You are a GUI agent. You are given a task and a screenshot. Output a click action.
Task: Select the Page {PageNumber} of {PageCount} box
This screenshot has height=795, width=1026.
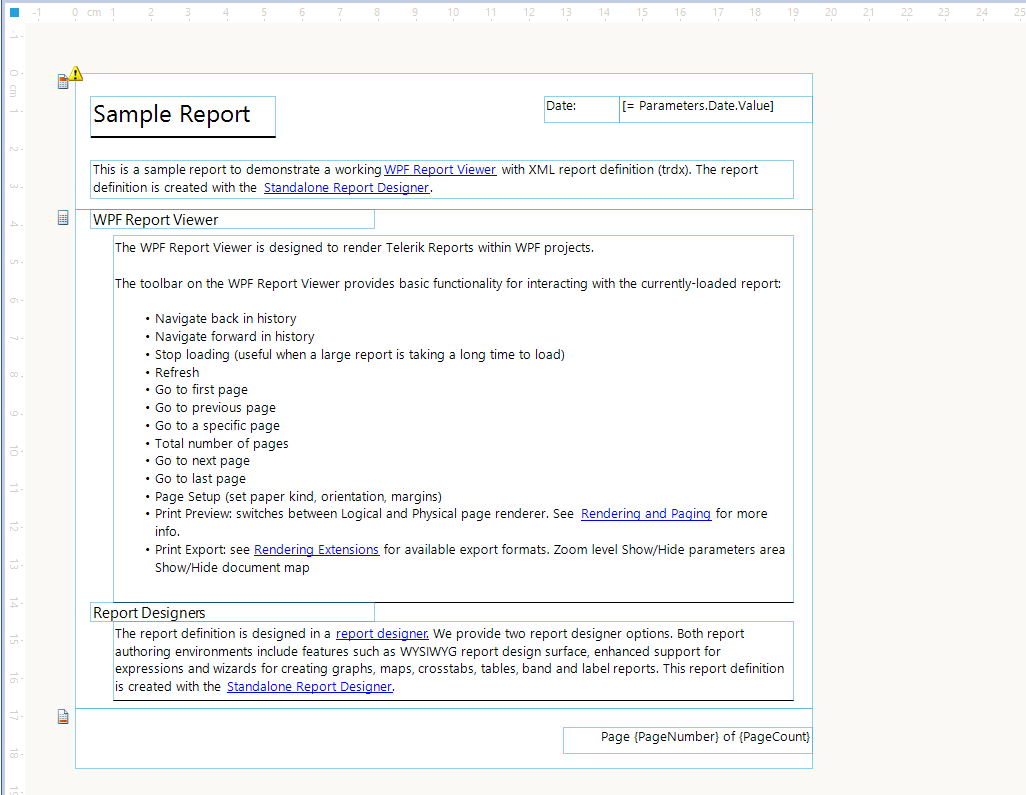click(687, 740)
